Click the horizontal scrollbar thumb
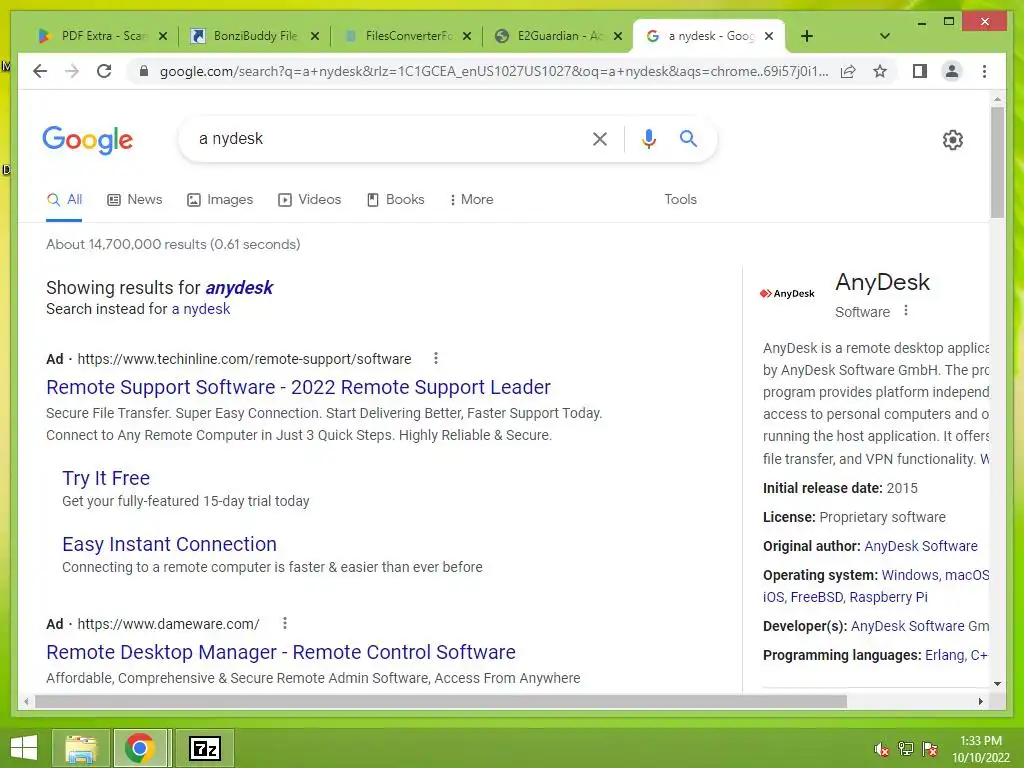1024x768 pixels. tap(441, 701)
